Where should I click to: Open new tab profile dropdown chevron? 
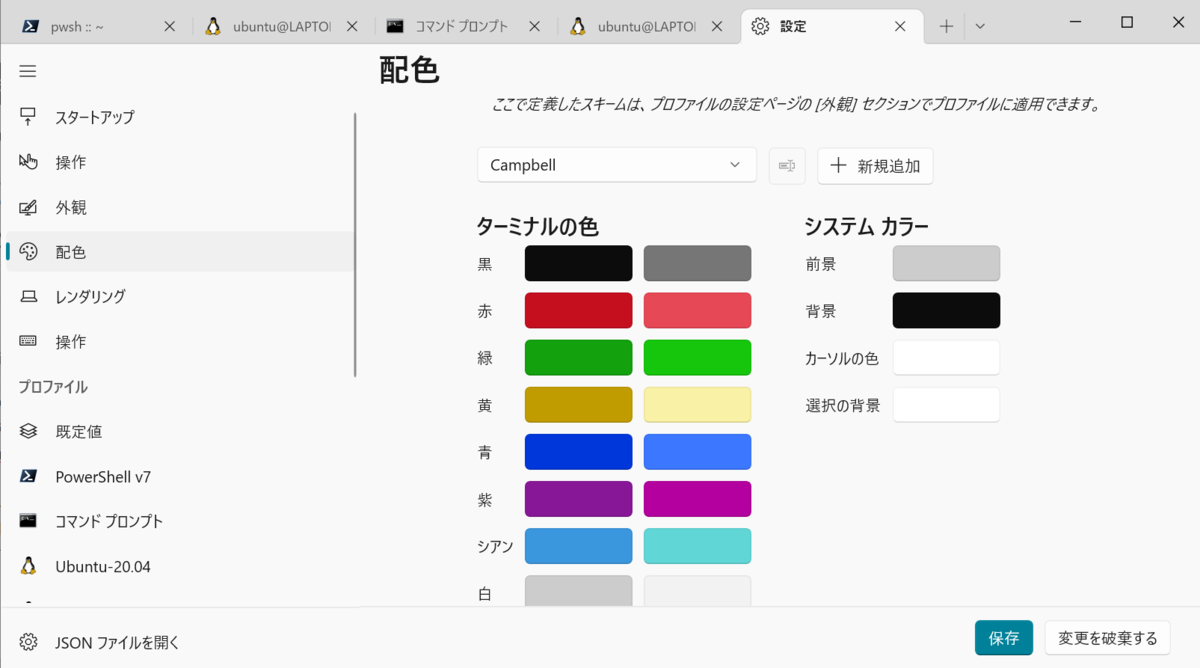point(980,27)
